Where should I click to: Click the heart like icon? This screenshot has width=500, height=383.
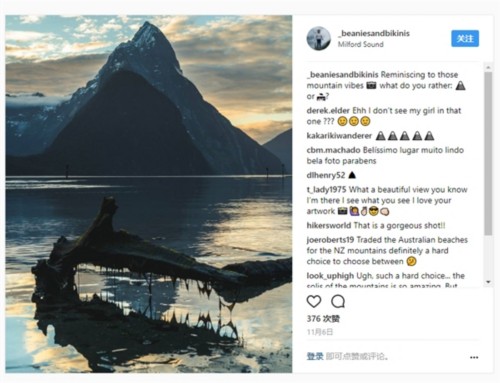pos(314,301)
